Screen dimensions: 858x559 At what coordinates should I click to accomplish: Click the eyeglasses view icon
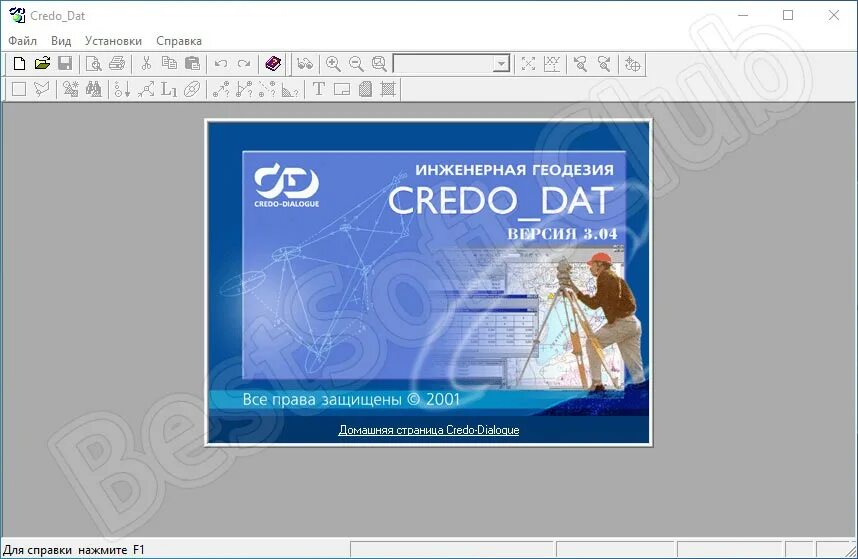tap(305, 64)
